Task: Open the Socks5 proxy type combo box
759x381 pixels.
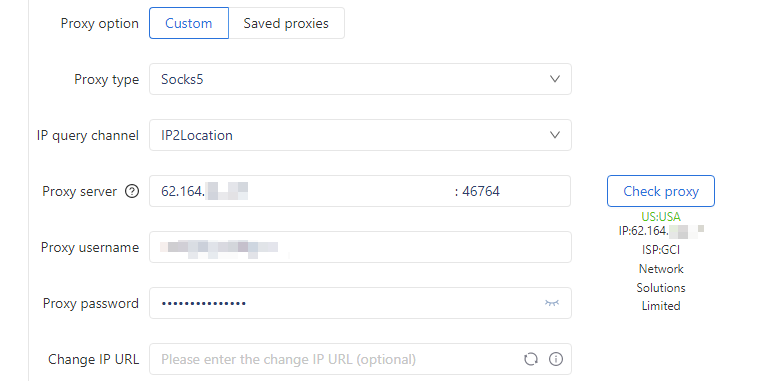Action: click(x=360, y=79)
